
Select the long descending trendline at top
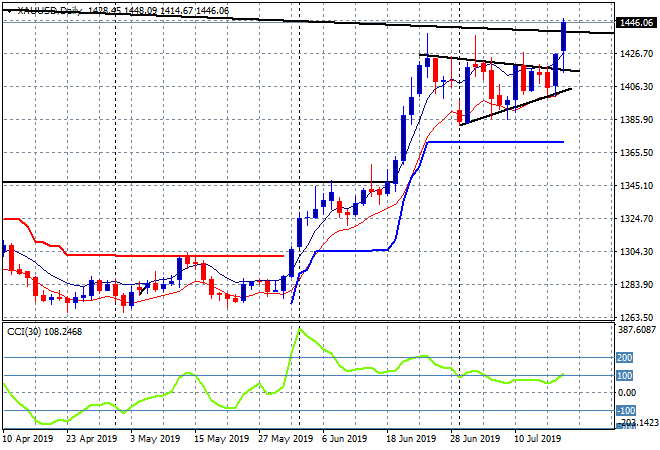pyautogui.click(x=307, y=21)
